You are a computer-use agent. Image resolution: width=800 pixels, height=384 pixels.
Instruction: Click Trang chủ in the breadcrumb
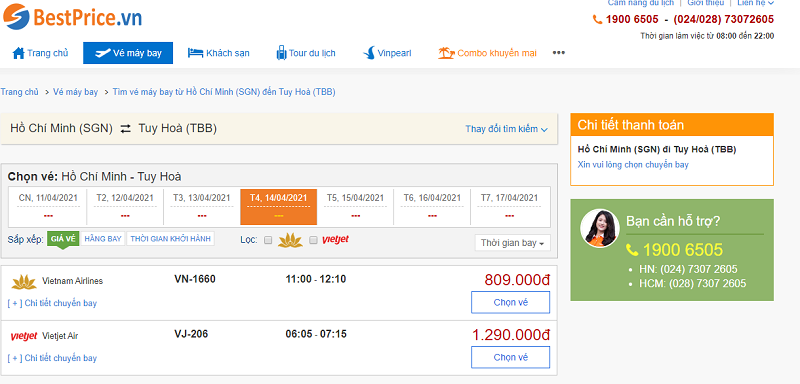pos(19,92)
